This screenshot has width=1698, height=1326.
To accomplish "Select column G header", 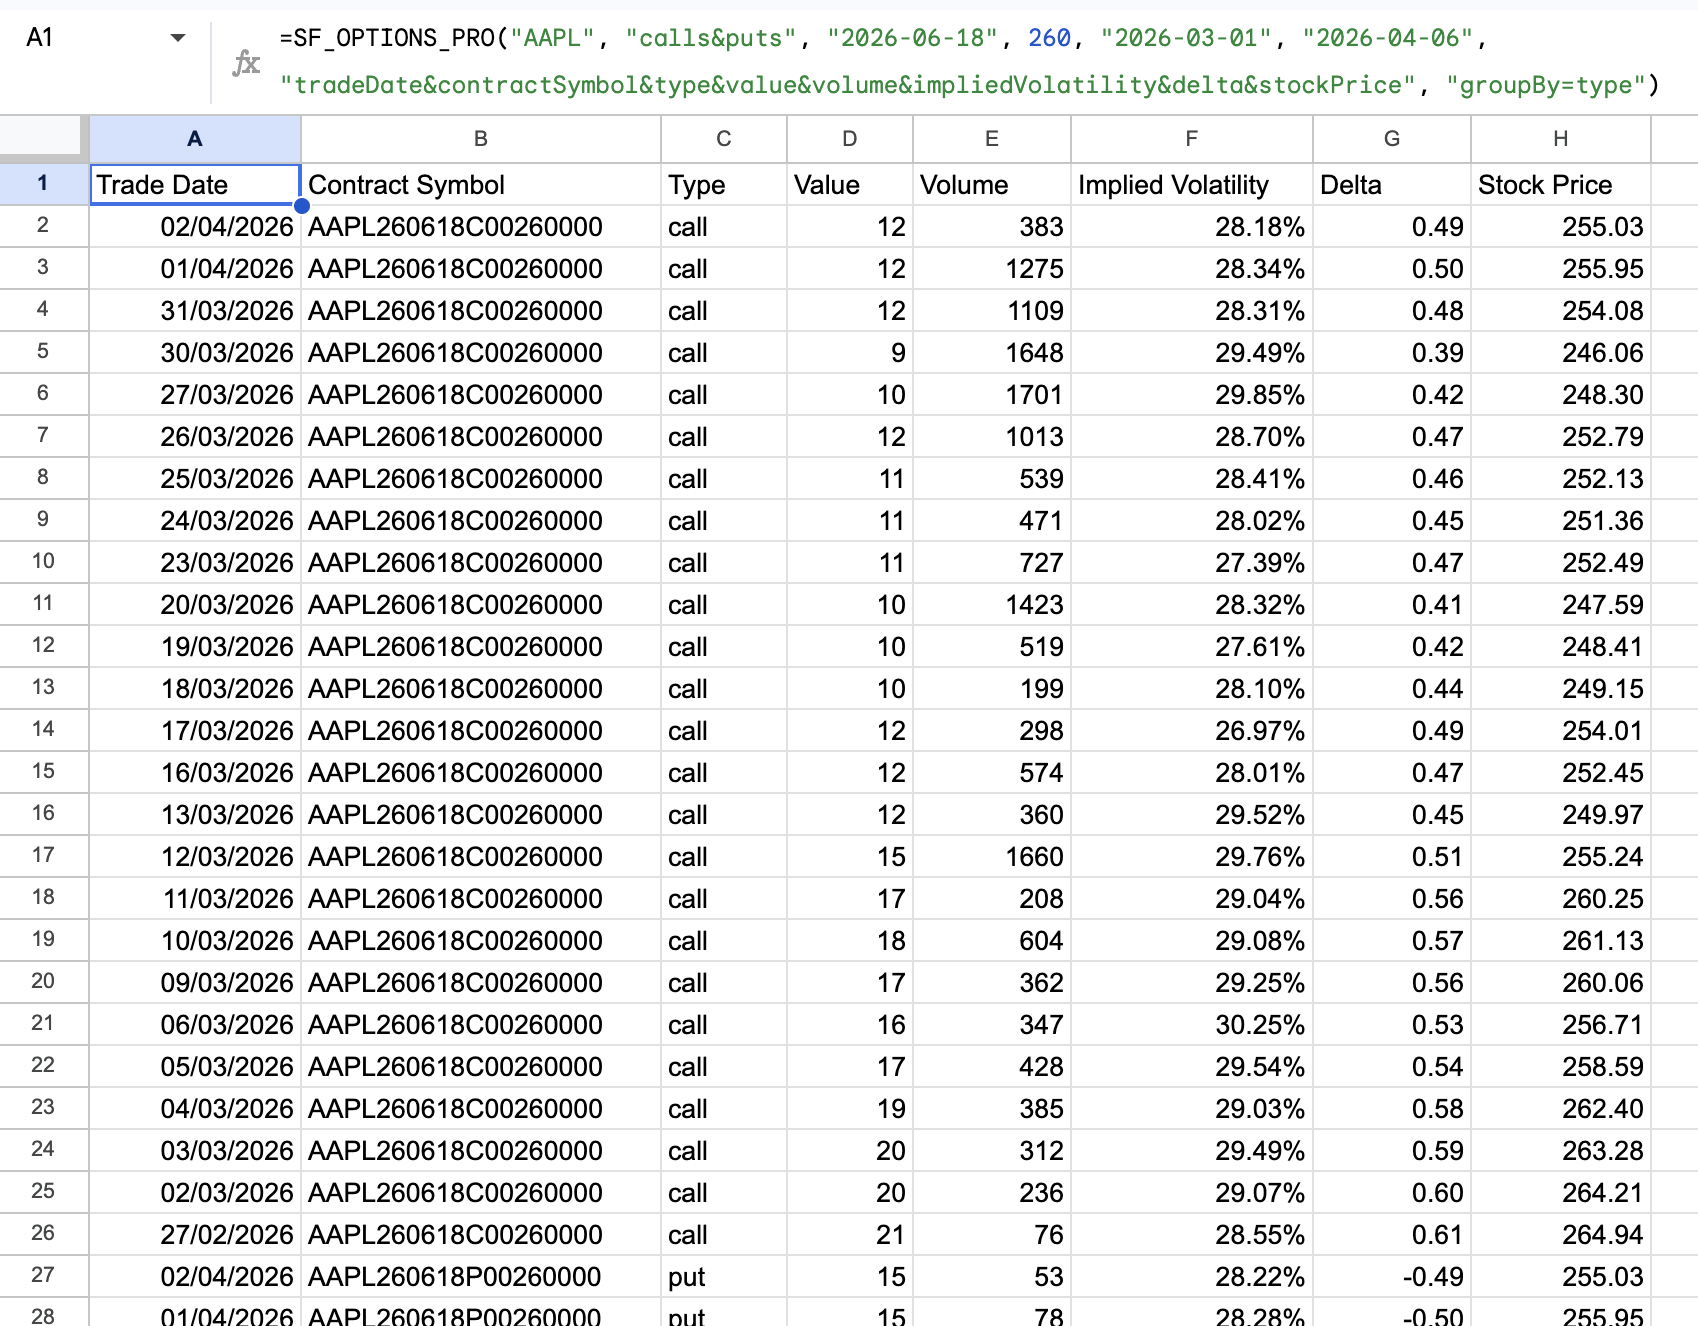I will (1392, 139).
